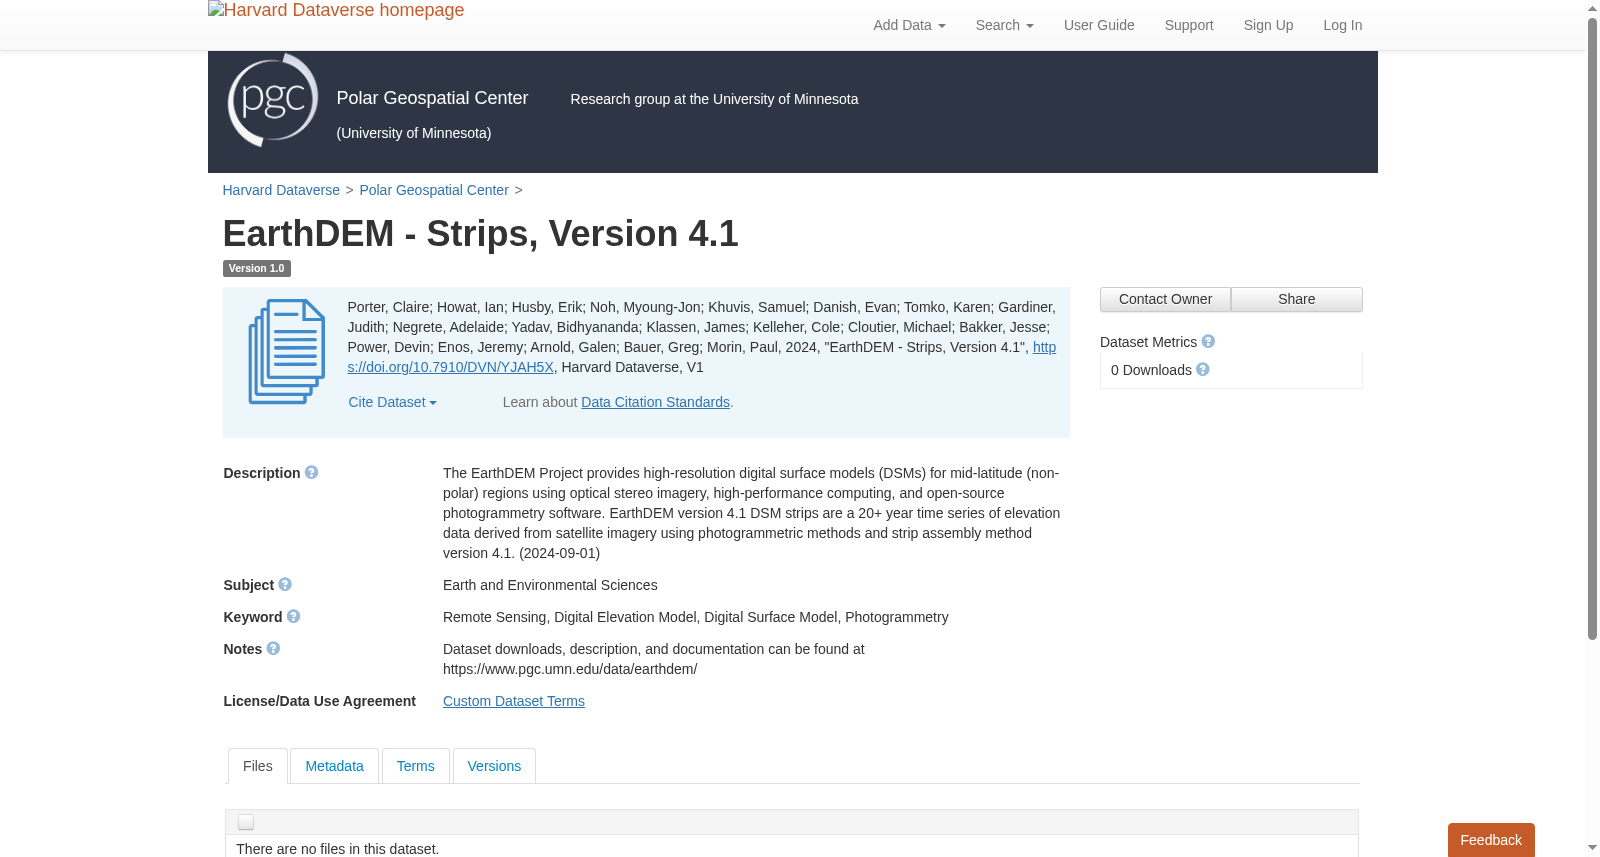Click 'Research group at the University of Minnesota' text
Viewport: 1600px width, 857px height.
pos(714,99)
